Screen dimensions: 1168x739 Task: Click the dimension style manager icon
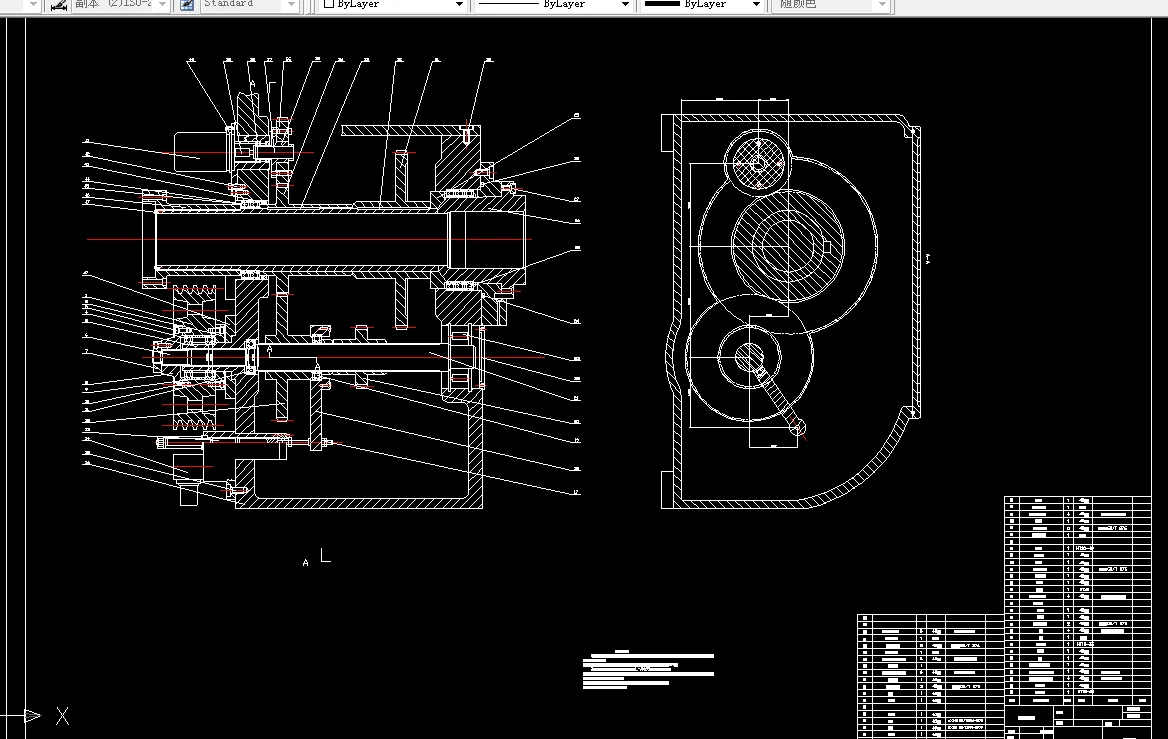(59, 4)
